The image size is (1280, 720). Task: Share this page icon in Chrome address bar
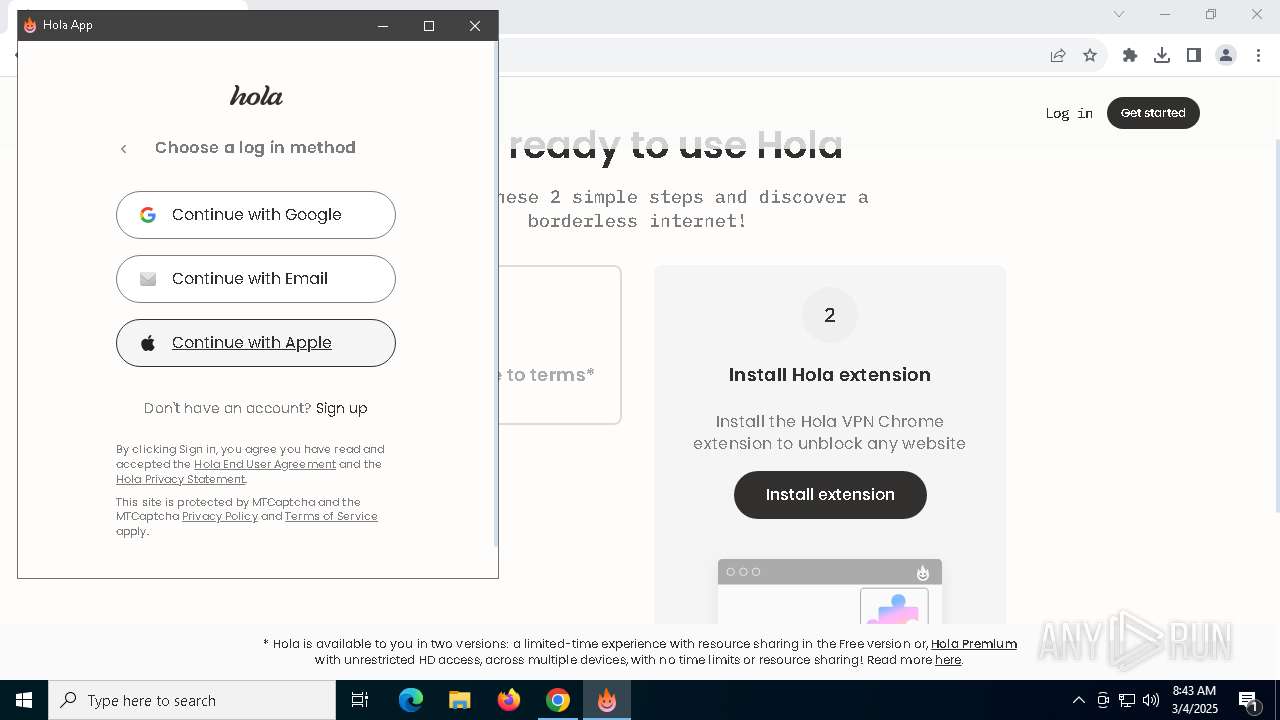(x=1058, y=56)
